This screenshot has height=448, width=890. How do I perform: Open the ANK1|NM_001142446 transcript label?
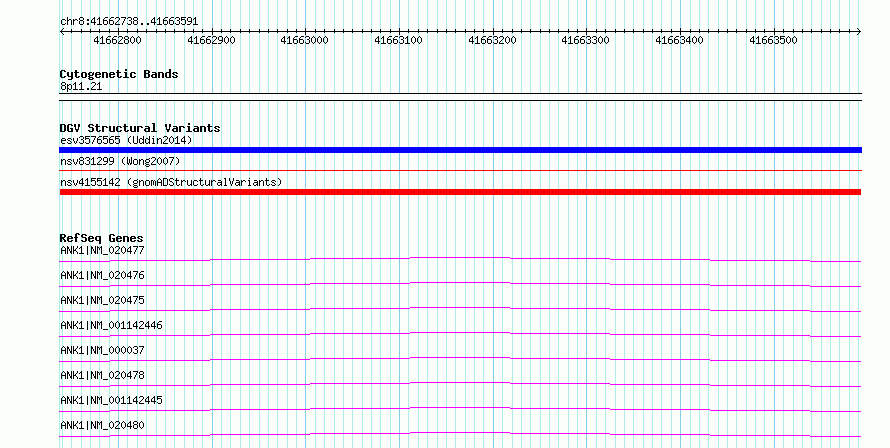111,325
